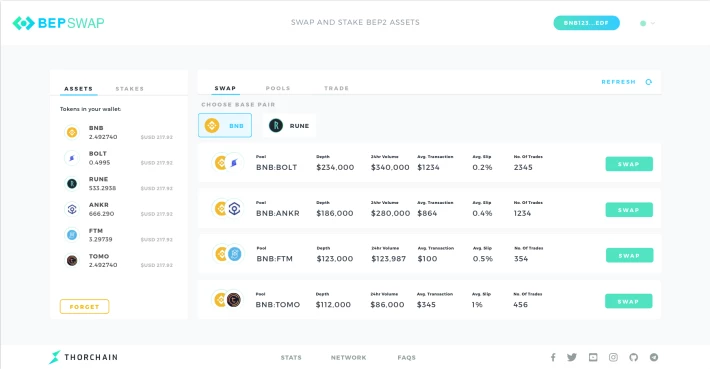Click the TOMO token icon in wallet list

tap(72, 260)
